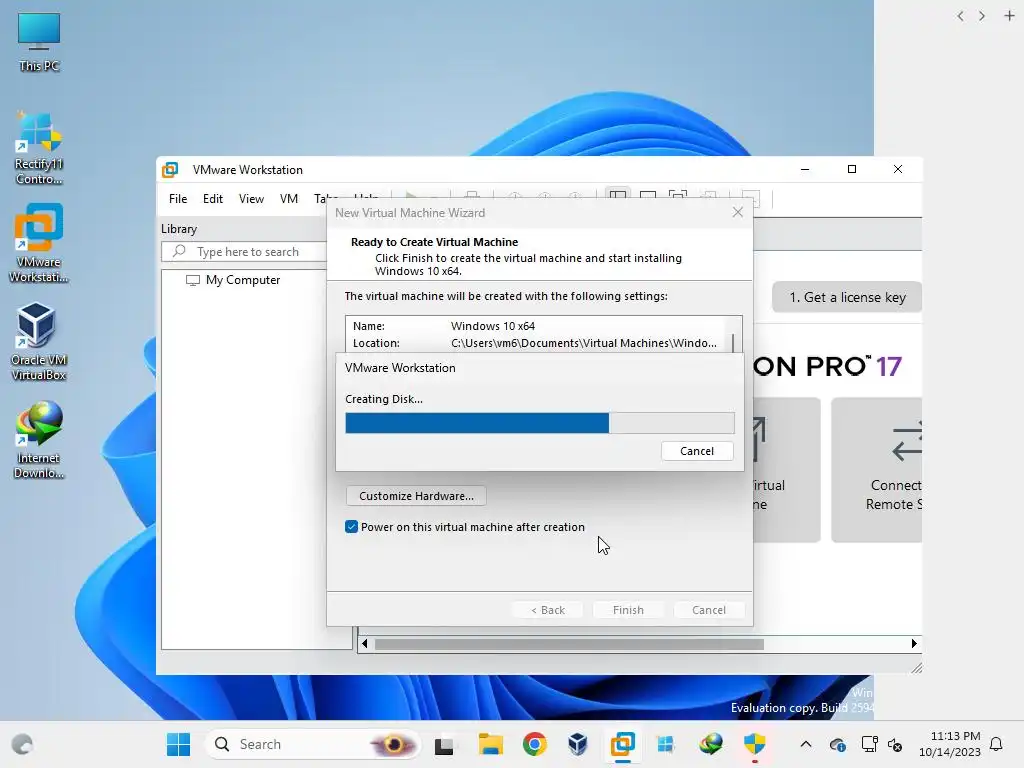The width and height of the screenshot is (1024, 768).
Task: Switch to VMware Workstation taskbar icon
Action: click(622, 744)
